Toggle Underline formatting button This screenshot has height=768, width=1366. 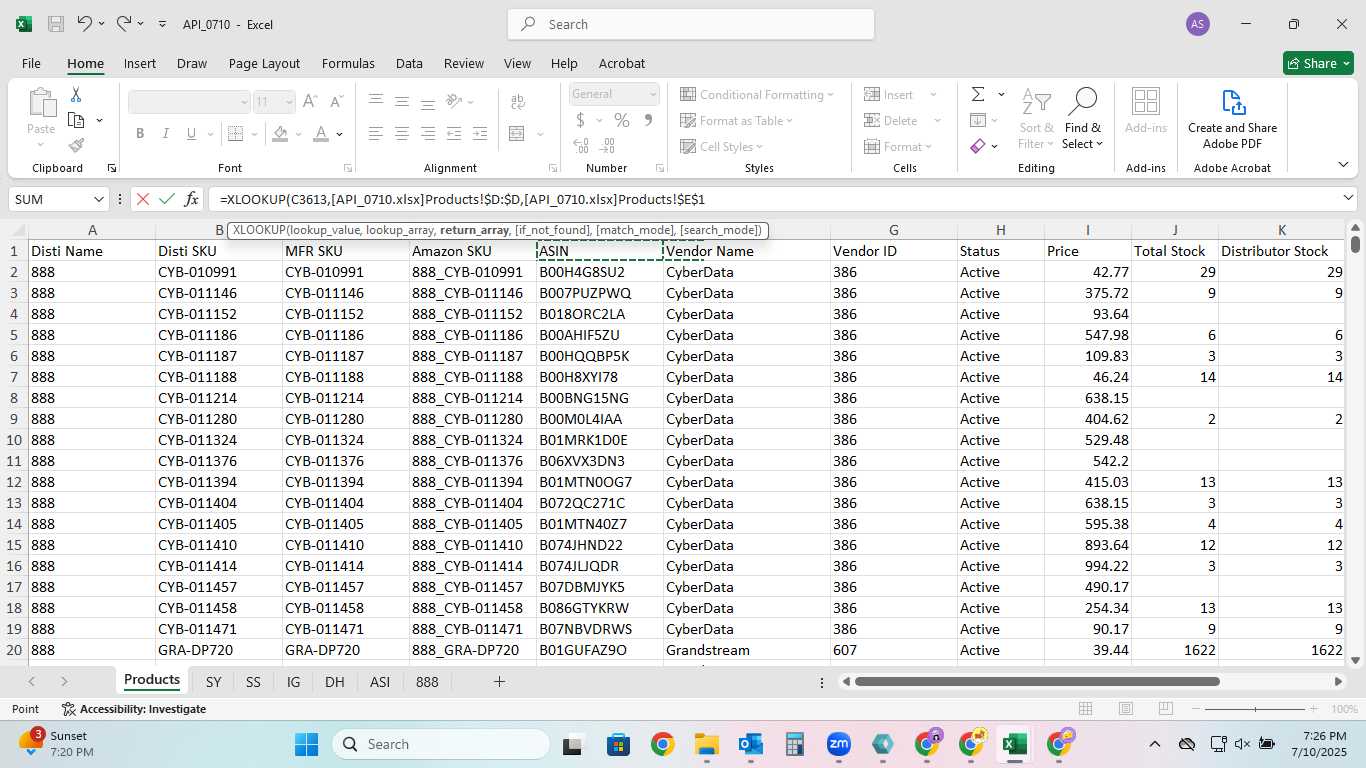click(x=192, y=134)
